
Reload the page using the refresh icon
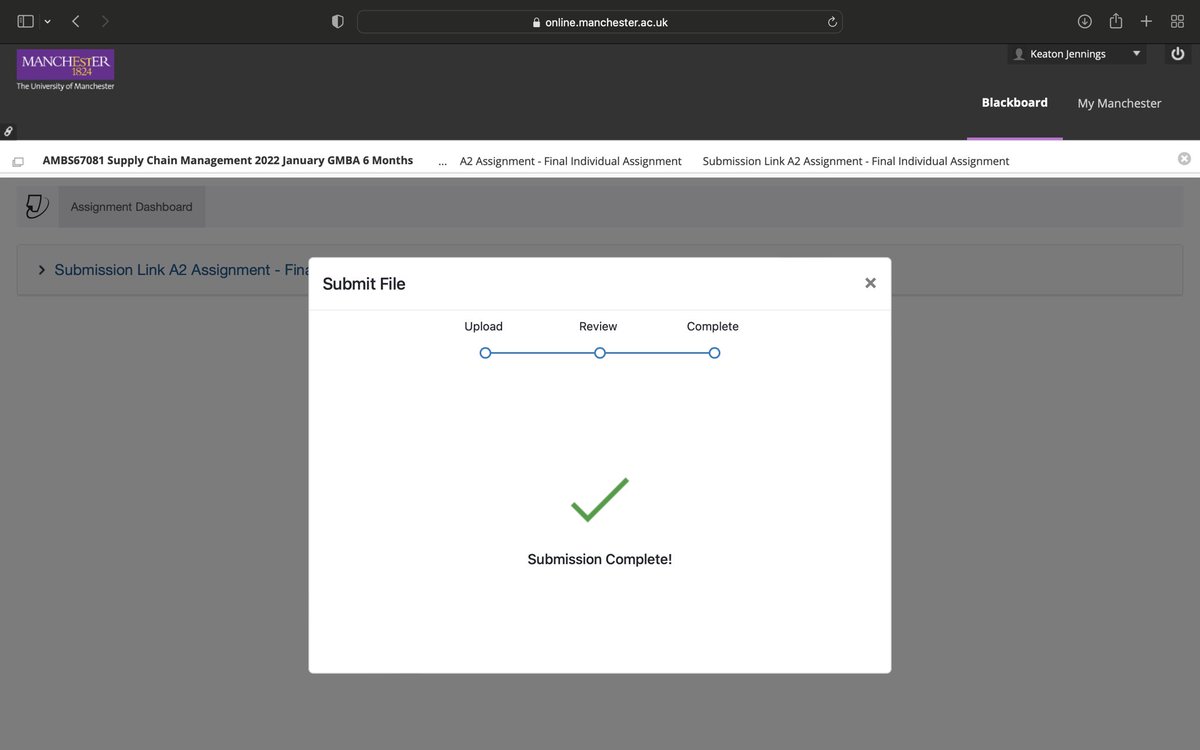coord(831,22)
